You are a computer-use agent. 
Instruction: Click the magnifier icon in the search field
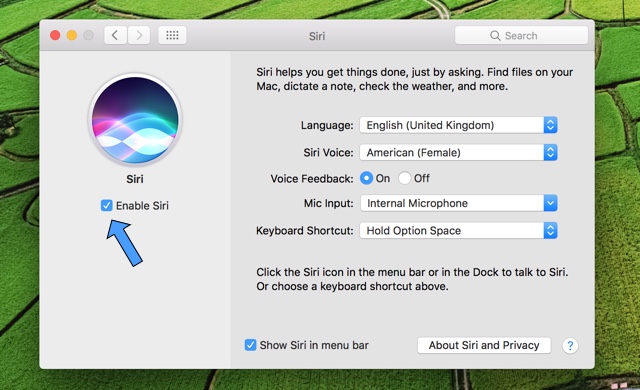click(x=495, y=36)
